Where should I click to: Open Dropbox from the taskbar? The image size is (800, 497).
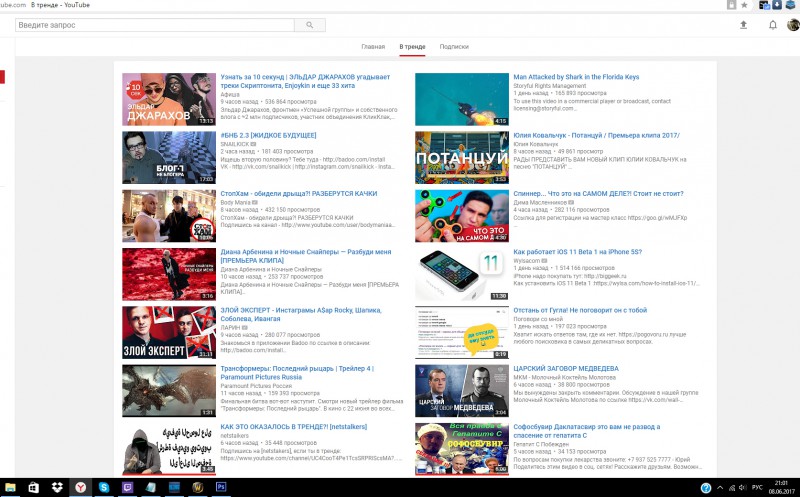(57, 487)
